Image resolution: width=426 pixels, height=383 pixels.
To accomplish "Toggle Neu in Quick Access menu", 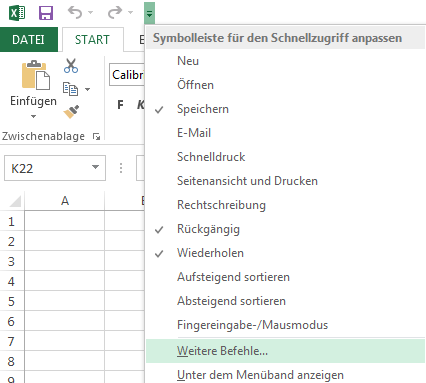I will [286, 61].
